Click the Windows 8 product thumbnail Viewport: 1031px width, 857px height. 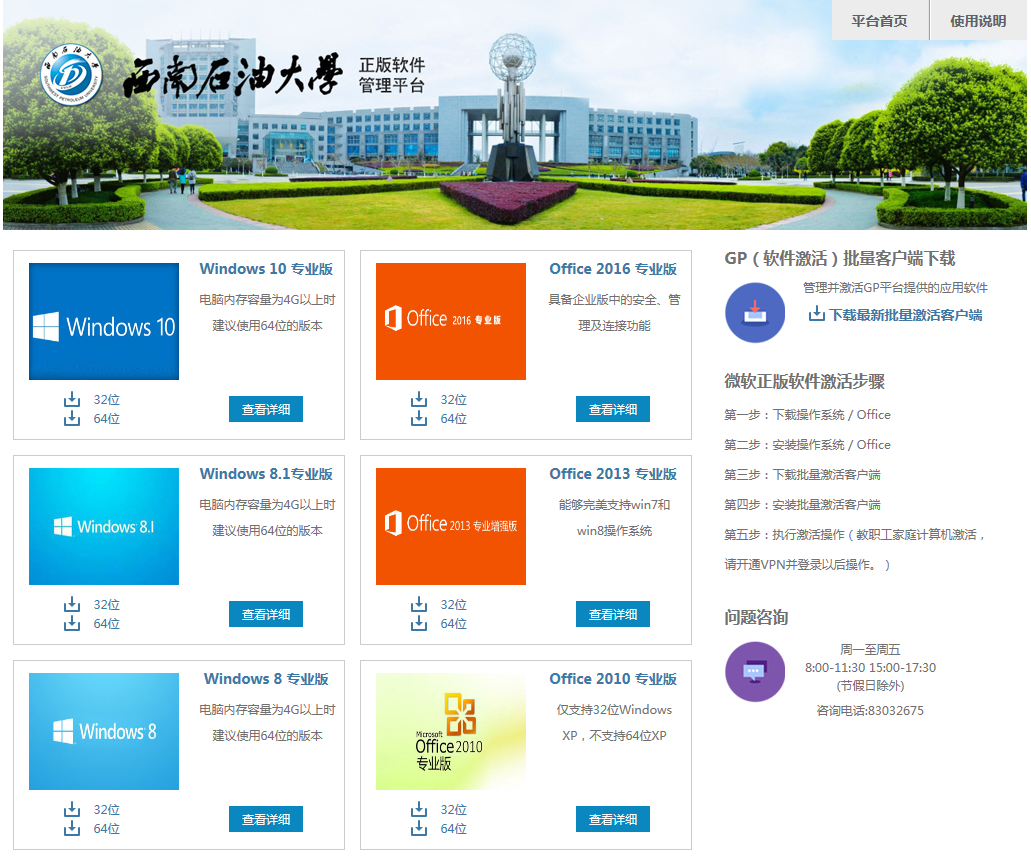click(104, 731)
